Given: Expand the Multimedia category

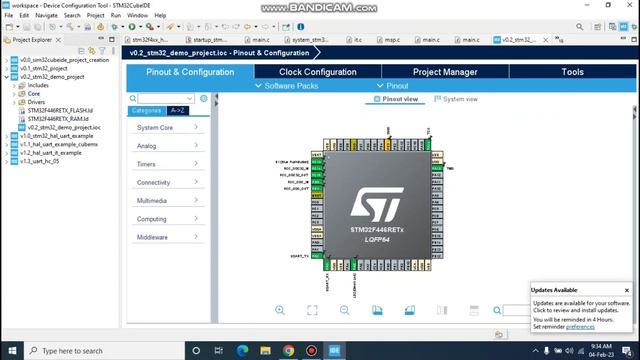Looking at the screenshot, I should point(167,200).
